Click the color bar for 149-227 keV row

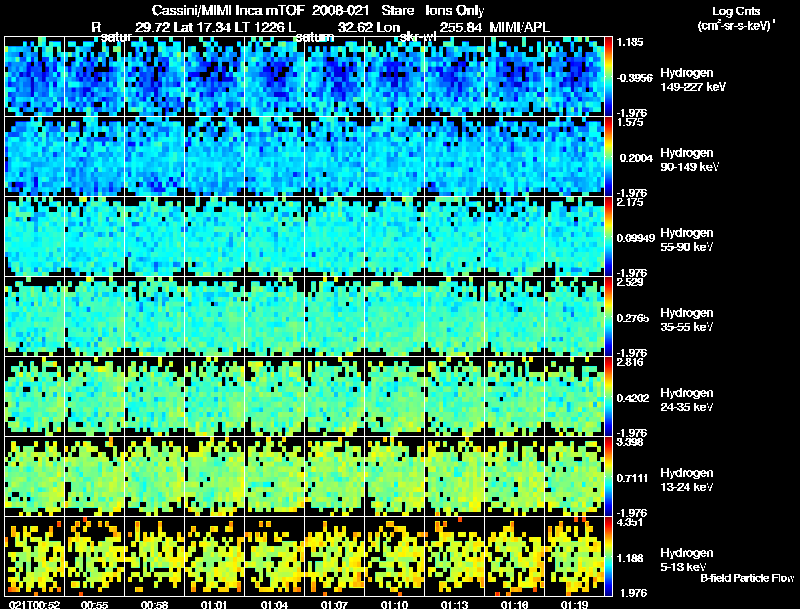608,77
